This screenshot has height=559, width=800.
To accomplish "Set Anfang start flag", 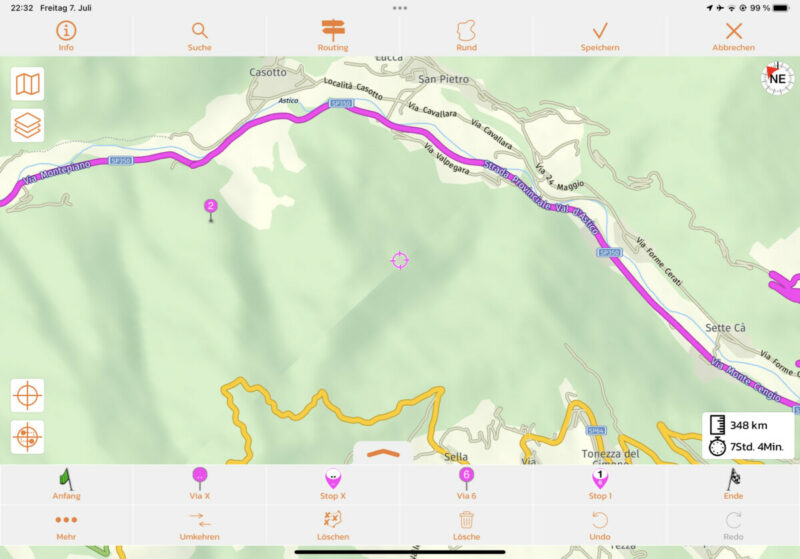I will 66,484.
